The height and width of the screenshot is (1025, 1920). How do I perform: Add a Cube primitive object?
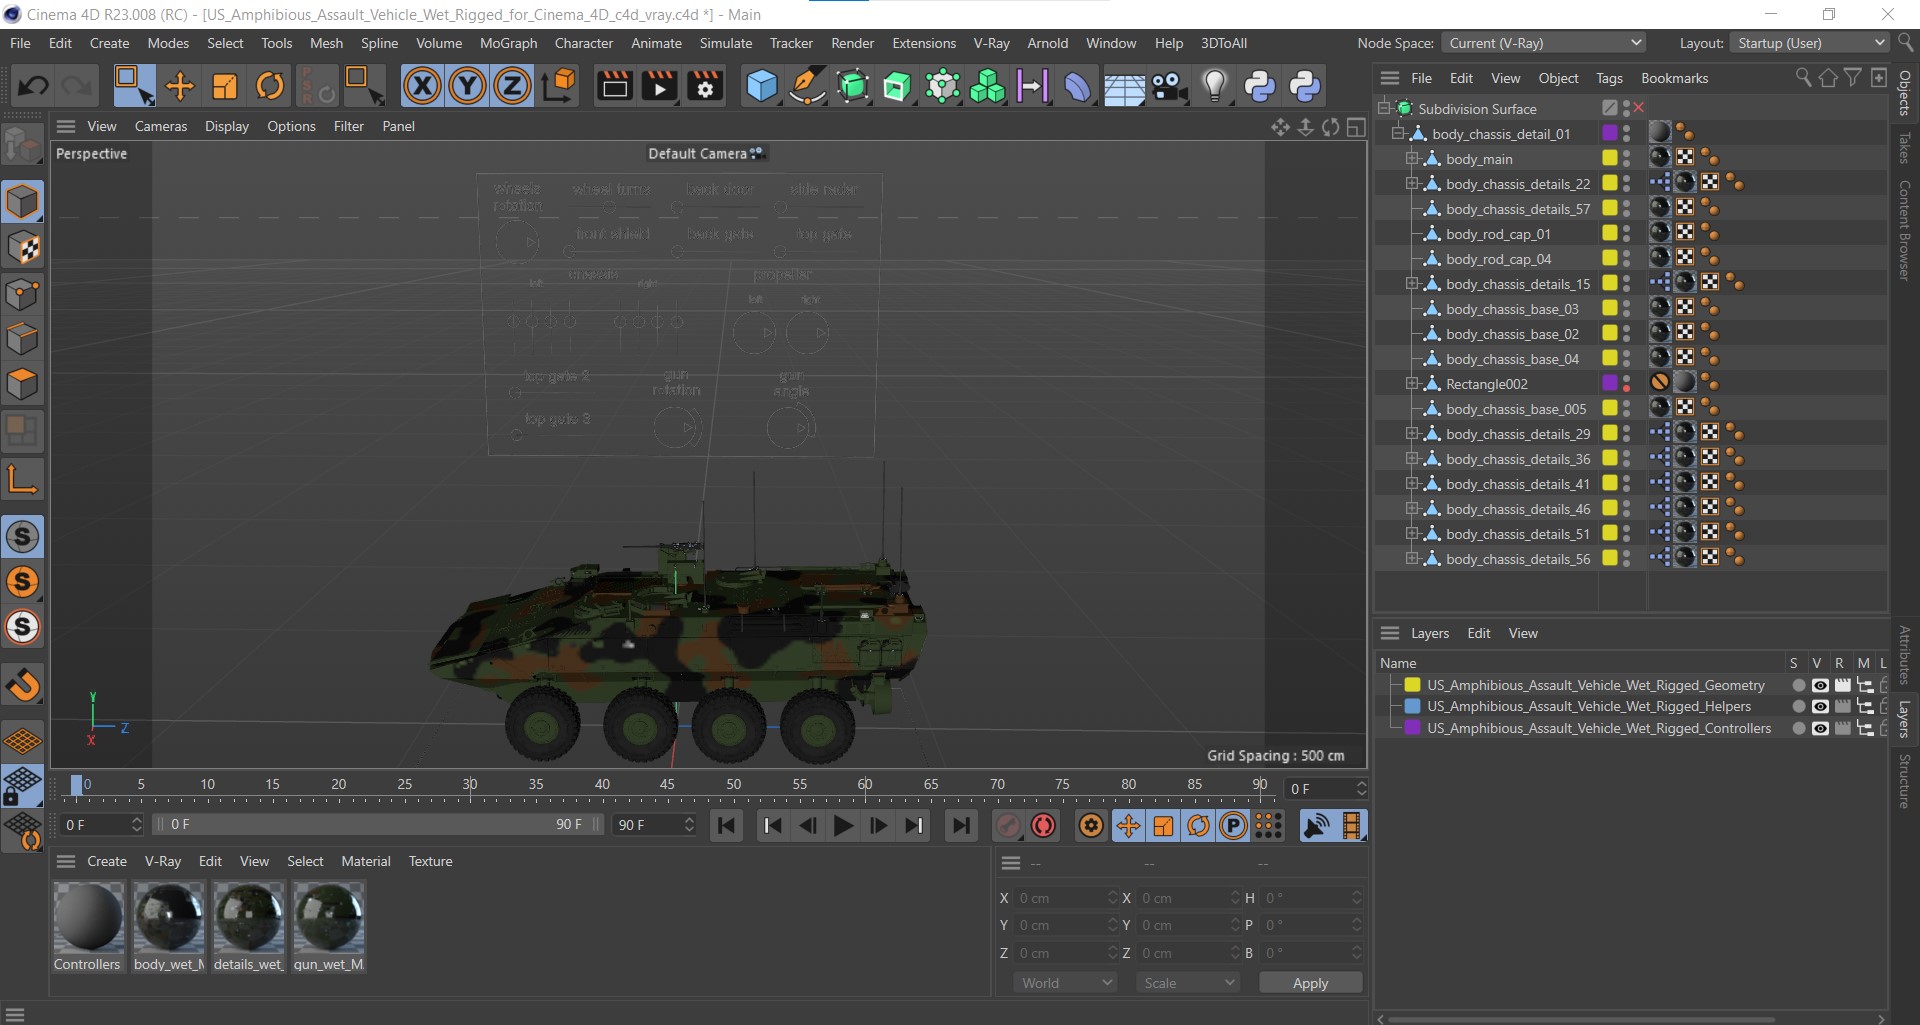click(761, 86)
